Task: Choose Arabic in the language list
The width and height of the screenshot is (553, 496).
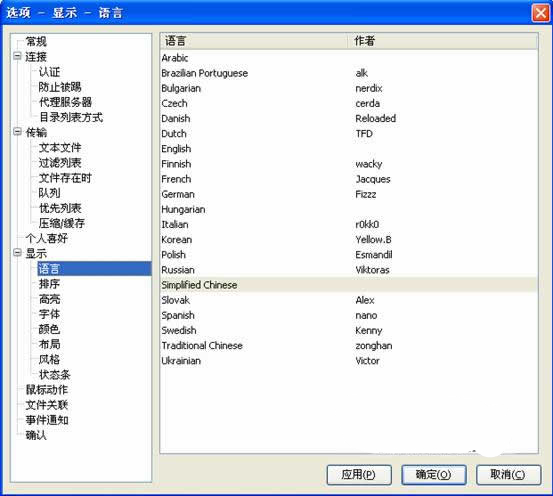Action: click(x=175, y=58)
